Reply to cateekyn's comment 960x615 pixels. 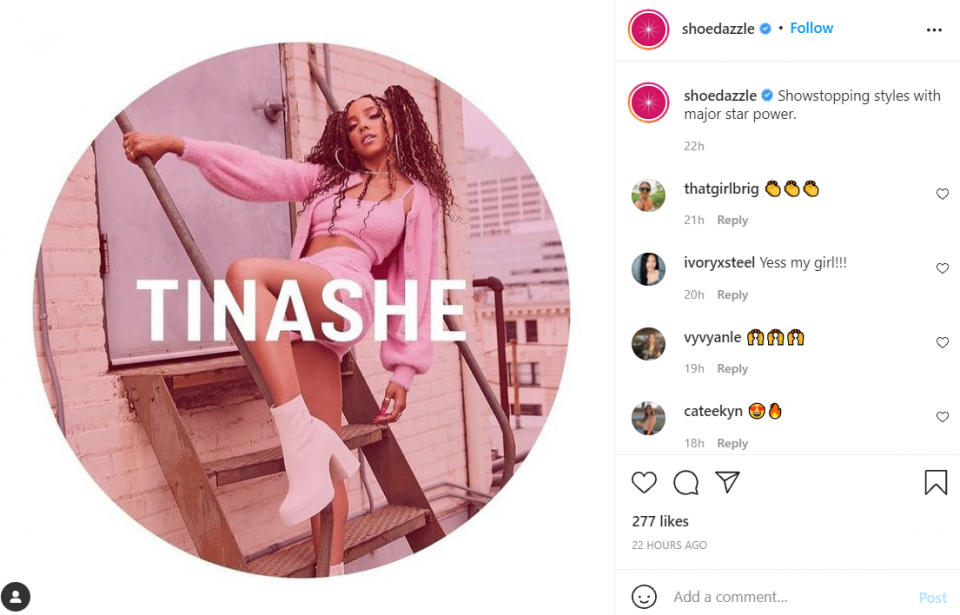732,443
